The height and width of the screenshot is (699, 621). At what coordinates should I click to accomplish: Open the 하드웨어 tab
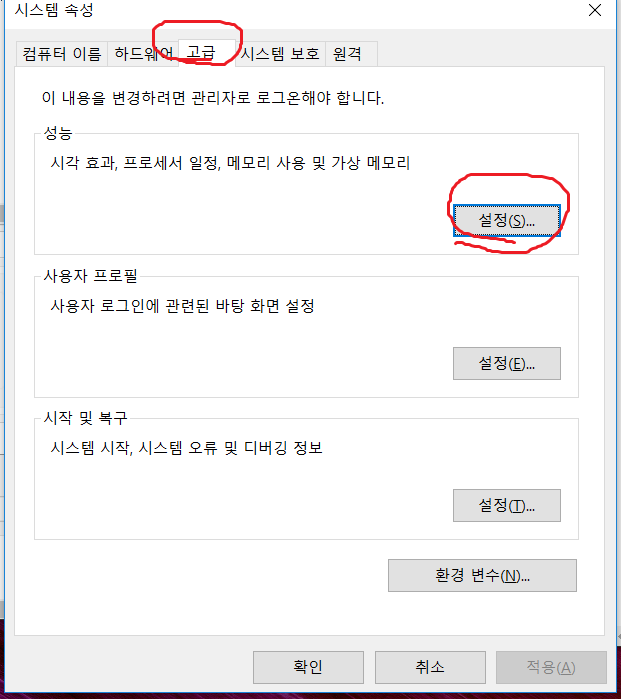143,54
